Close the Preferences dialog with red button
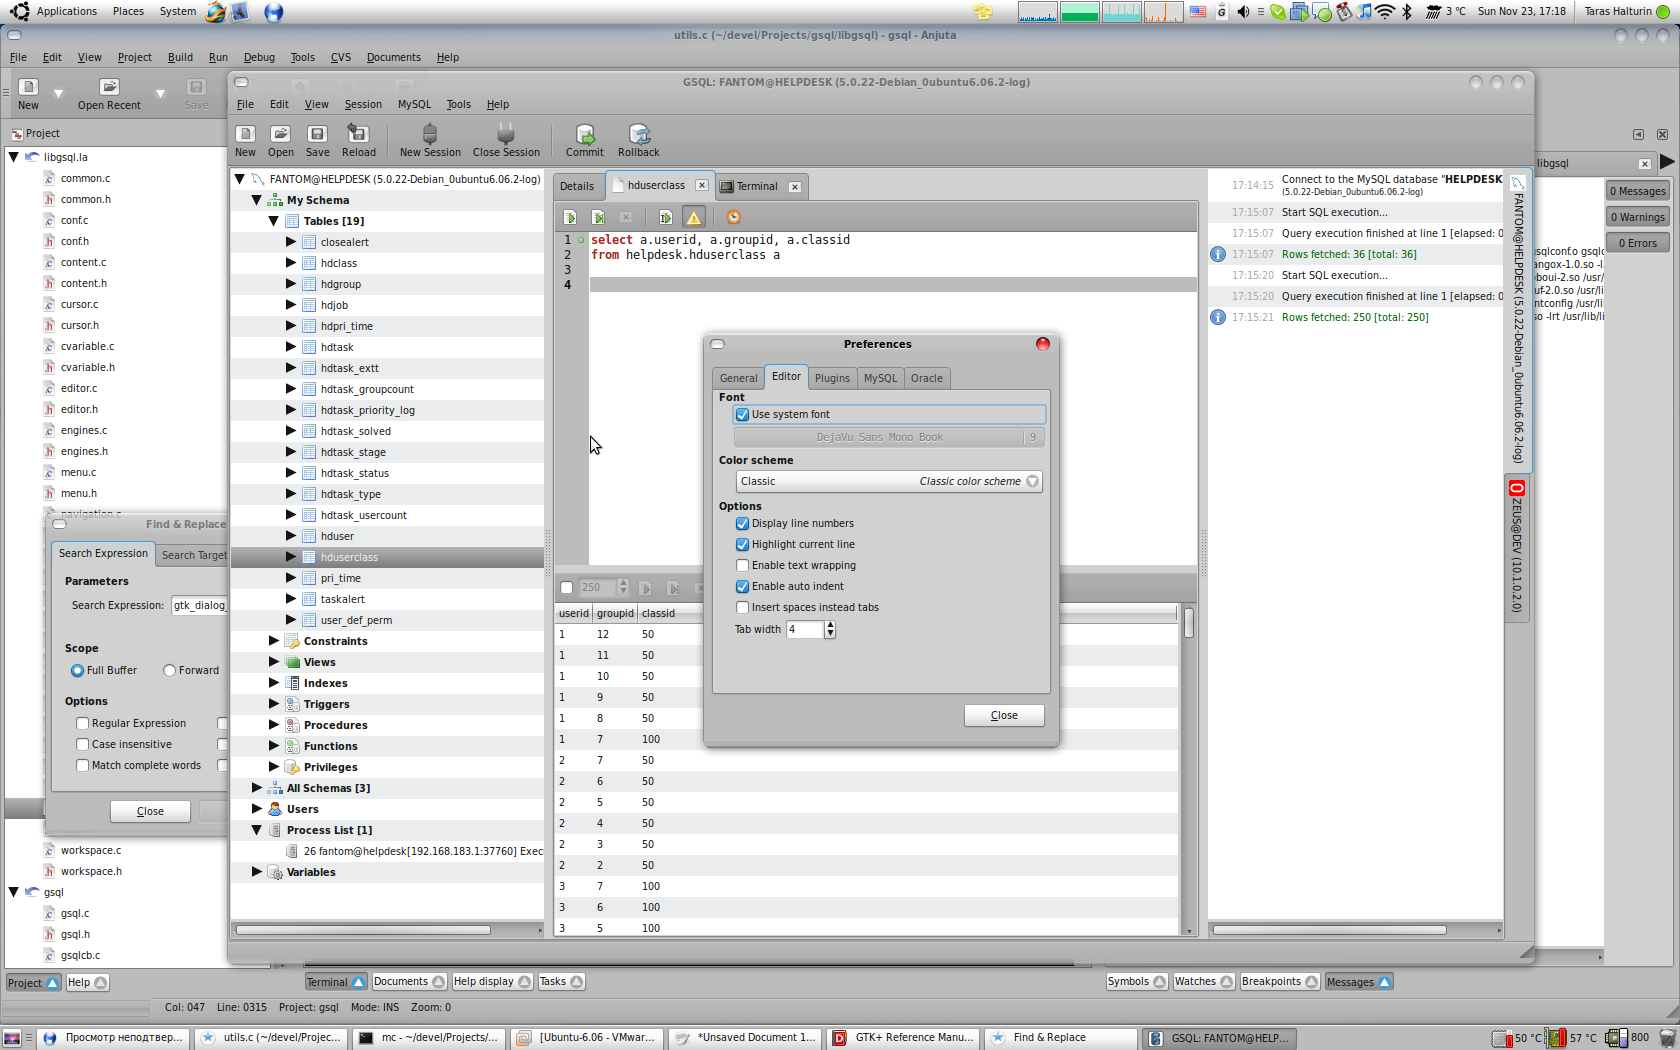The width and height of the screenshot is (1680, 1050). [x=1043, y=344]
